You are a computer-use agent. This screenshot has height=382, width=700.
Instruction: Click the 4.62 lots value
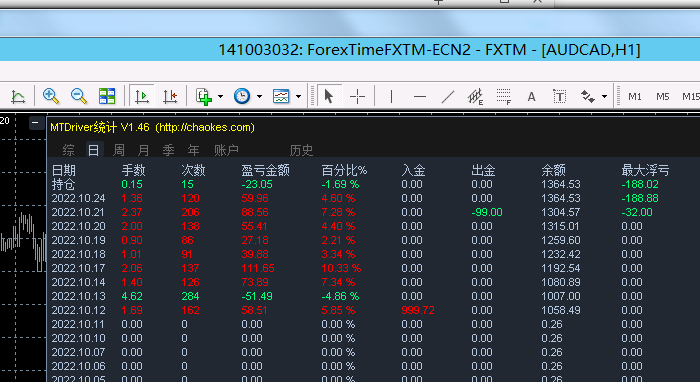pyautogui.click(x=132, y=296)
